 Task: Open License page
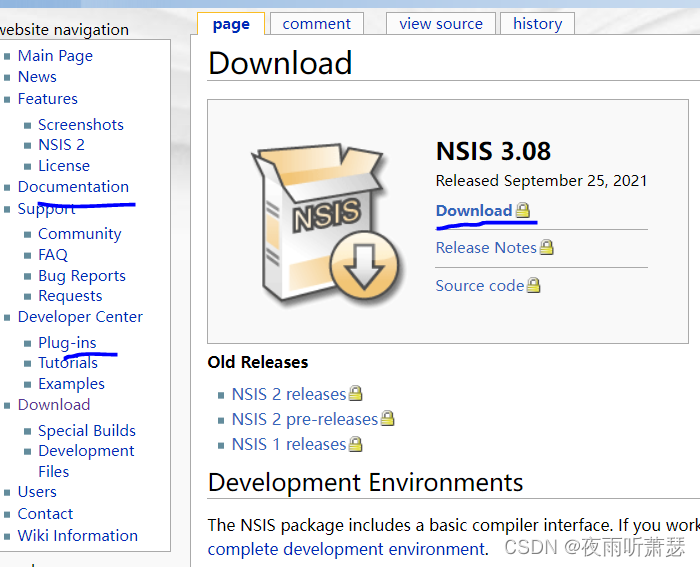pos(64,166)
